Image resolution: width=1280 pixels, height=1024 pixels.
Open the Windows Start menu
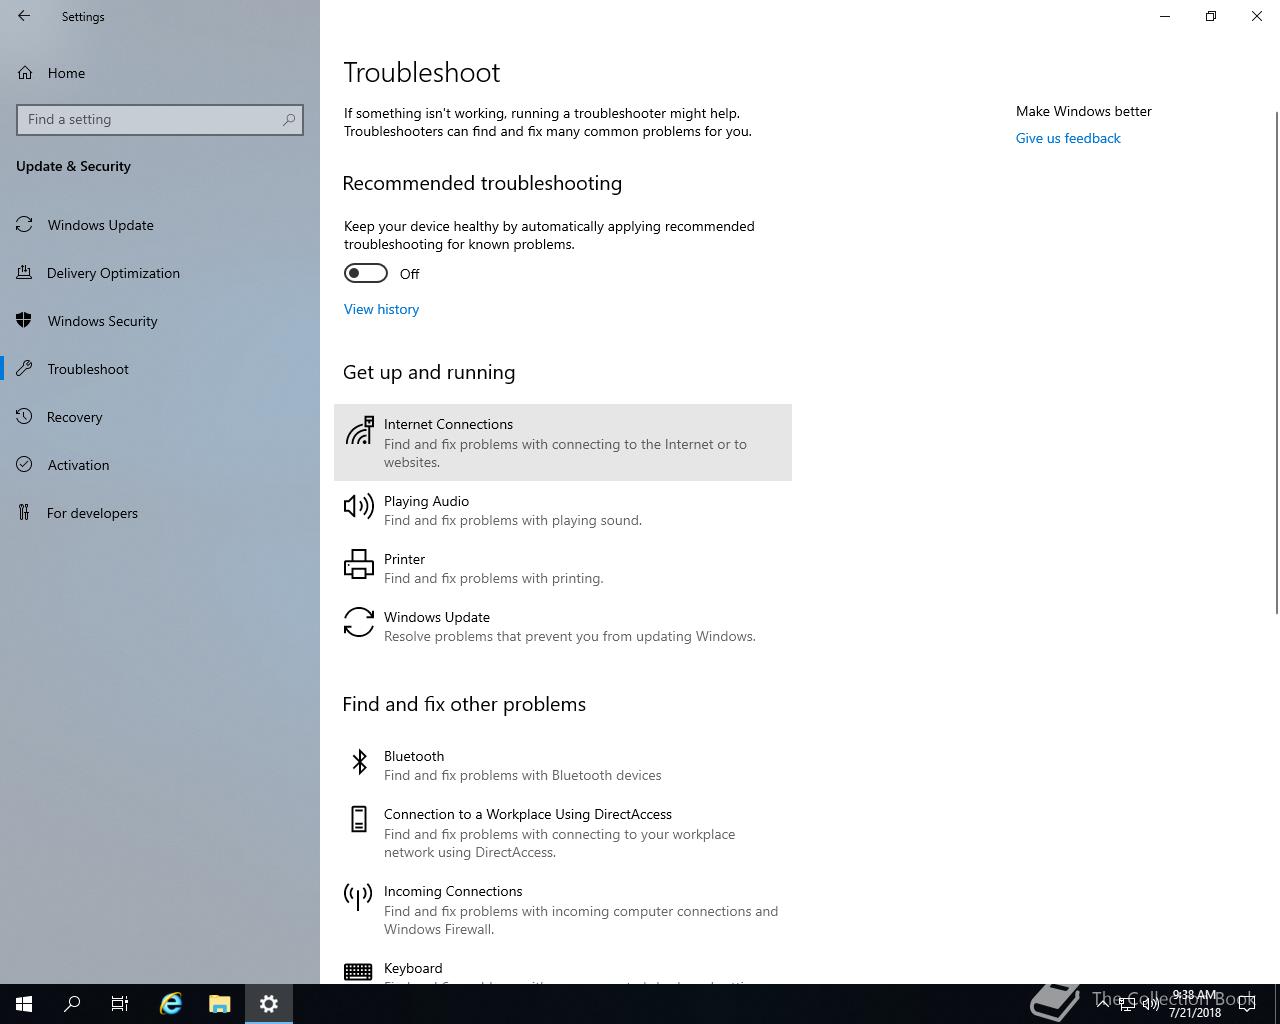point(24,1004)
